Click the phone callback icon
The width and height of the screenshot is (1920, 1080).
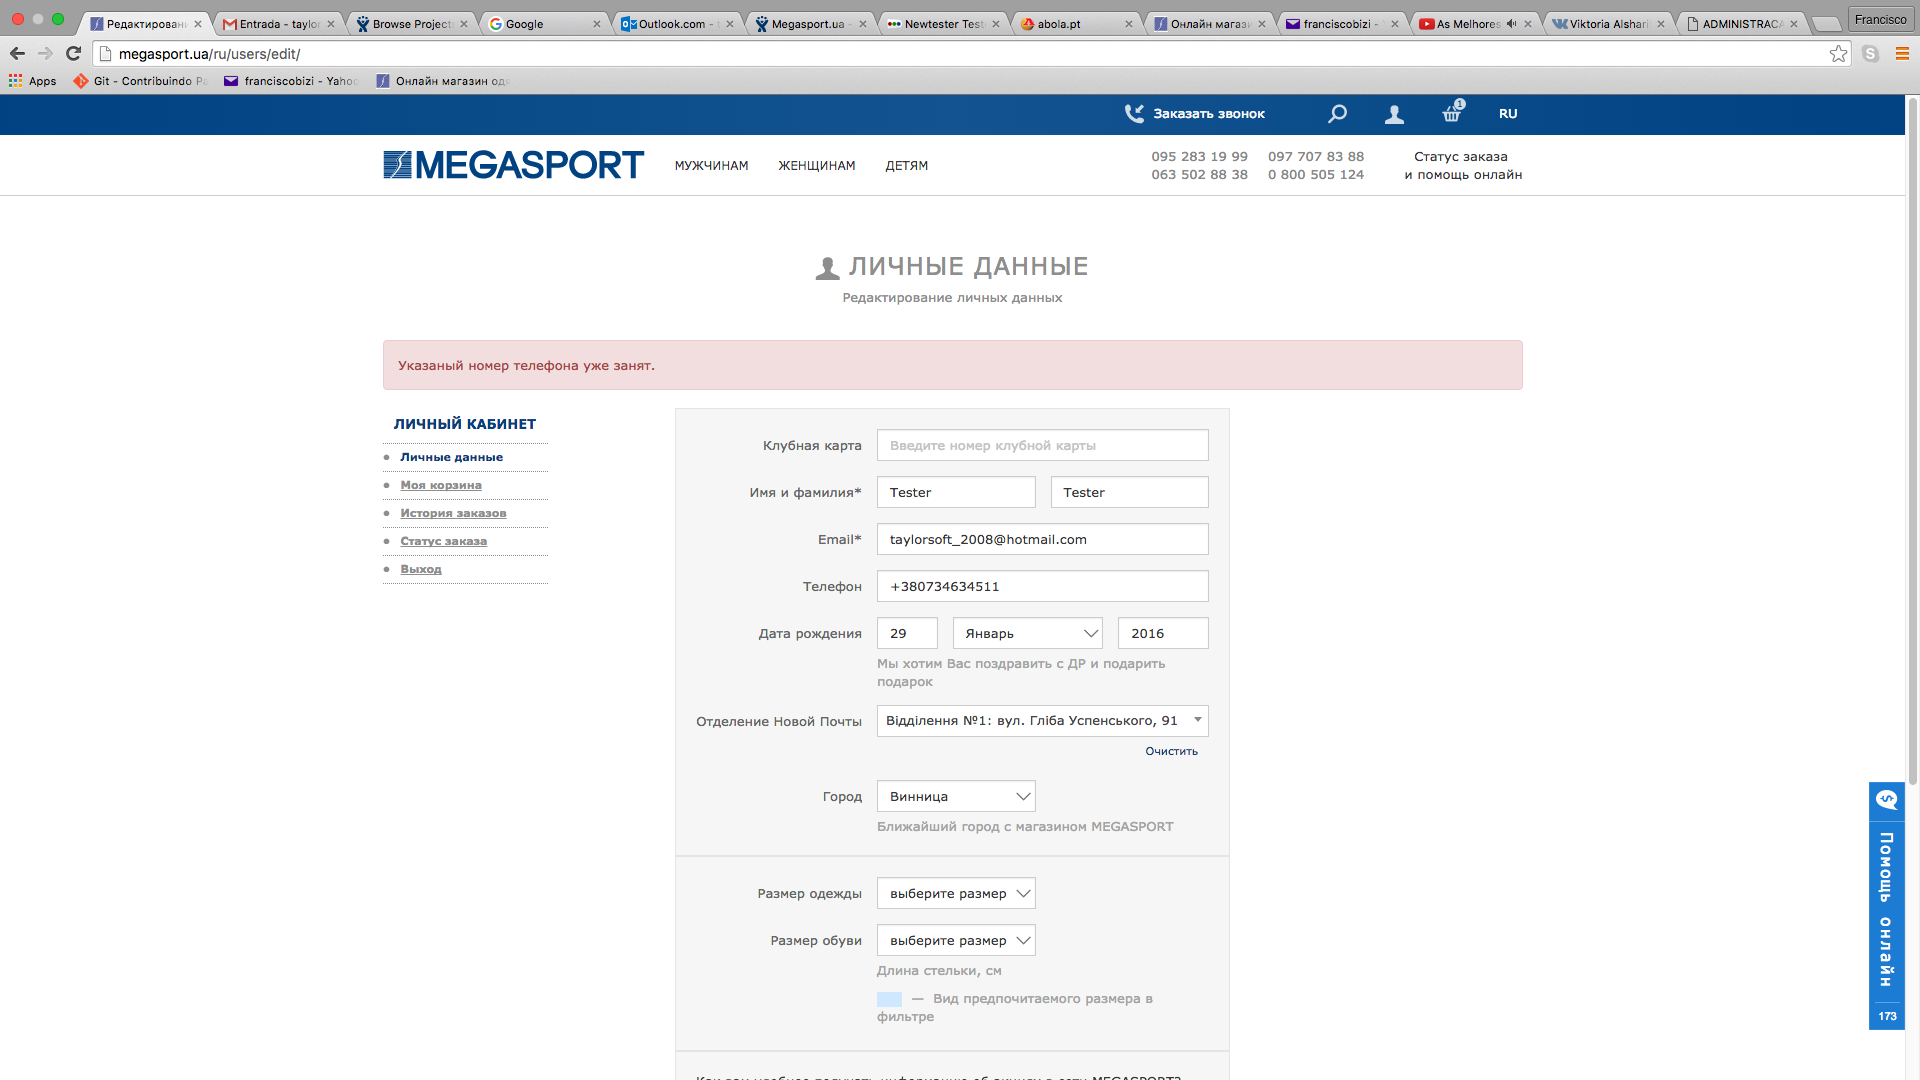1134,114
